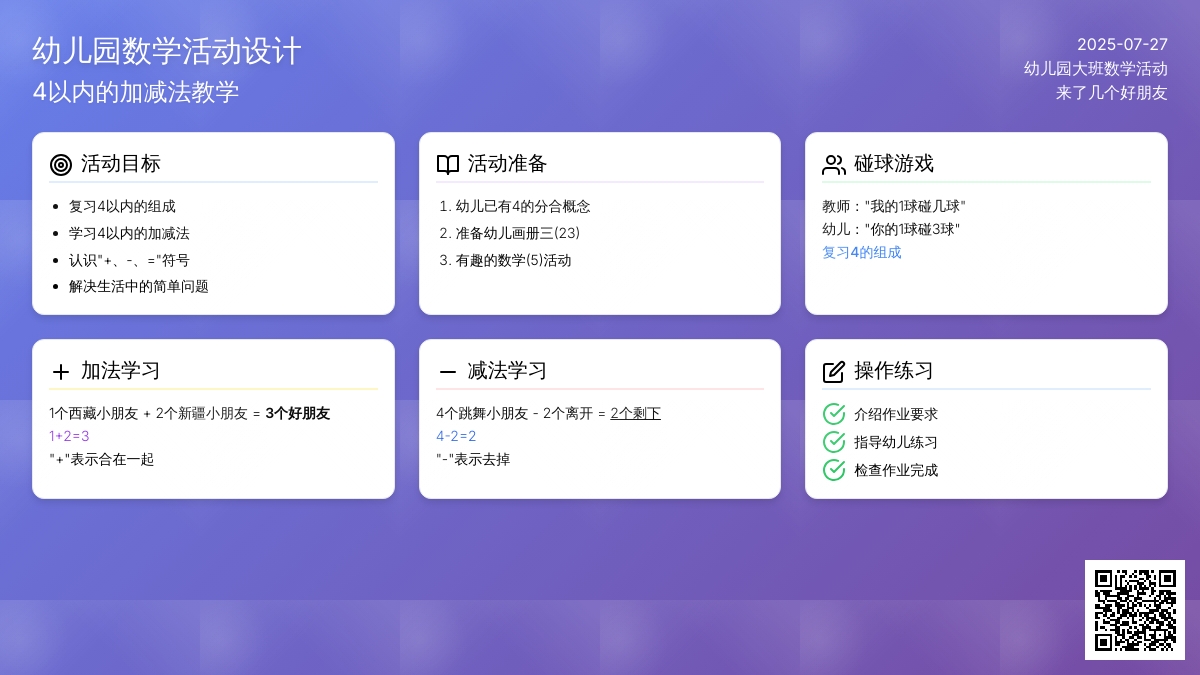Click the text 检查作业完成
The width and height of the screenshot is (1200, 675).
(x=896, y=471)
